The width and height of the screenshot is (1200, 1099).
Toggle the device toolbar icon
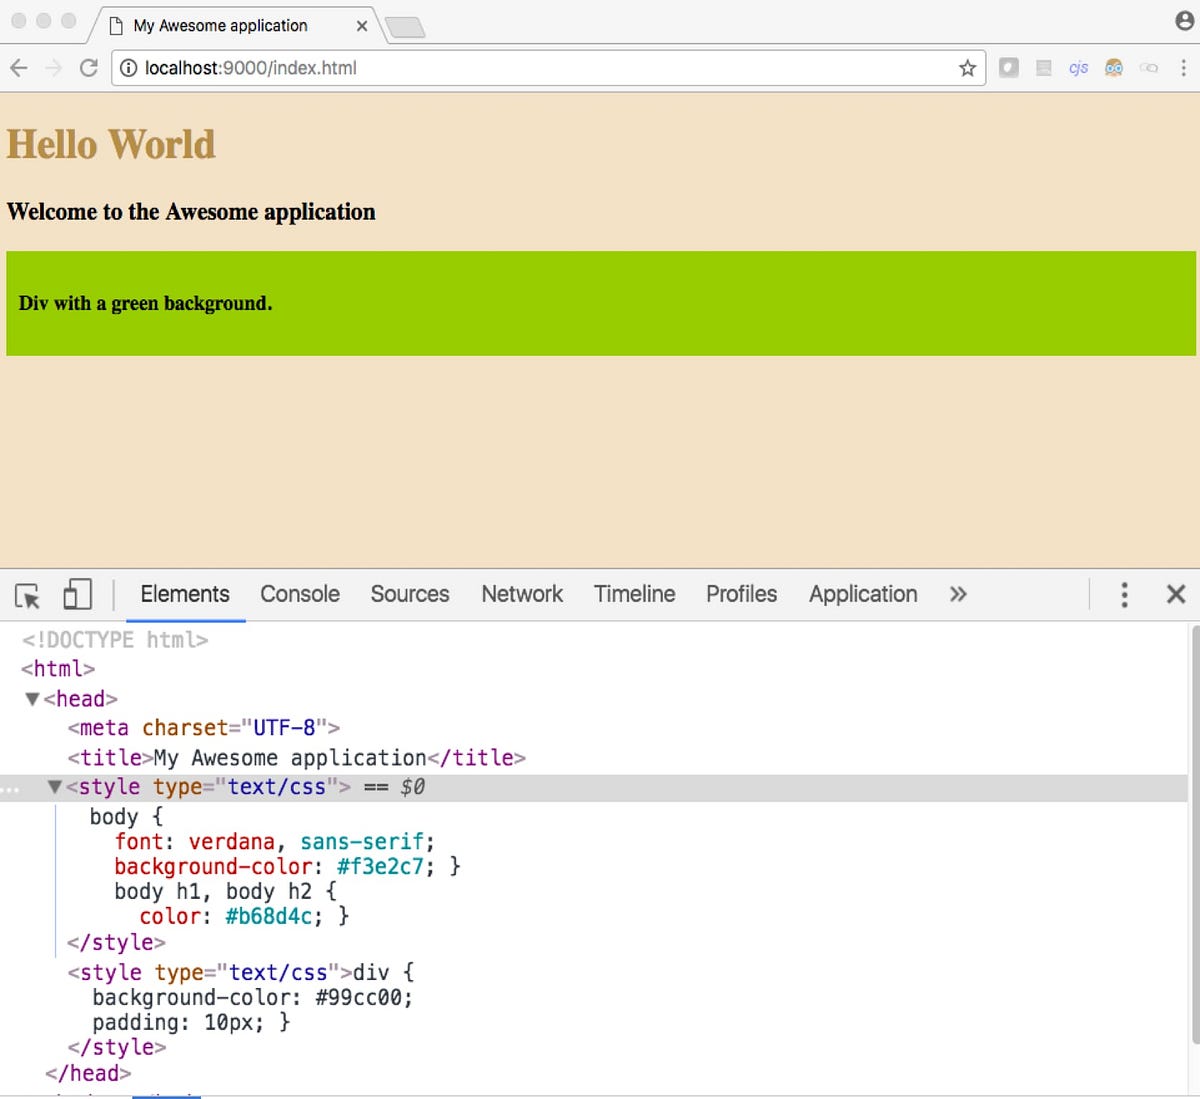[x=77, y=594]
